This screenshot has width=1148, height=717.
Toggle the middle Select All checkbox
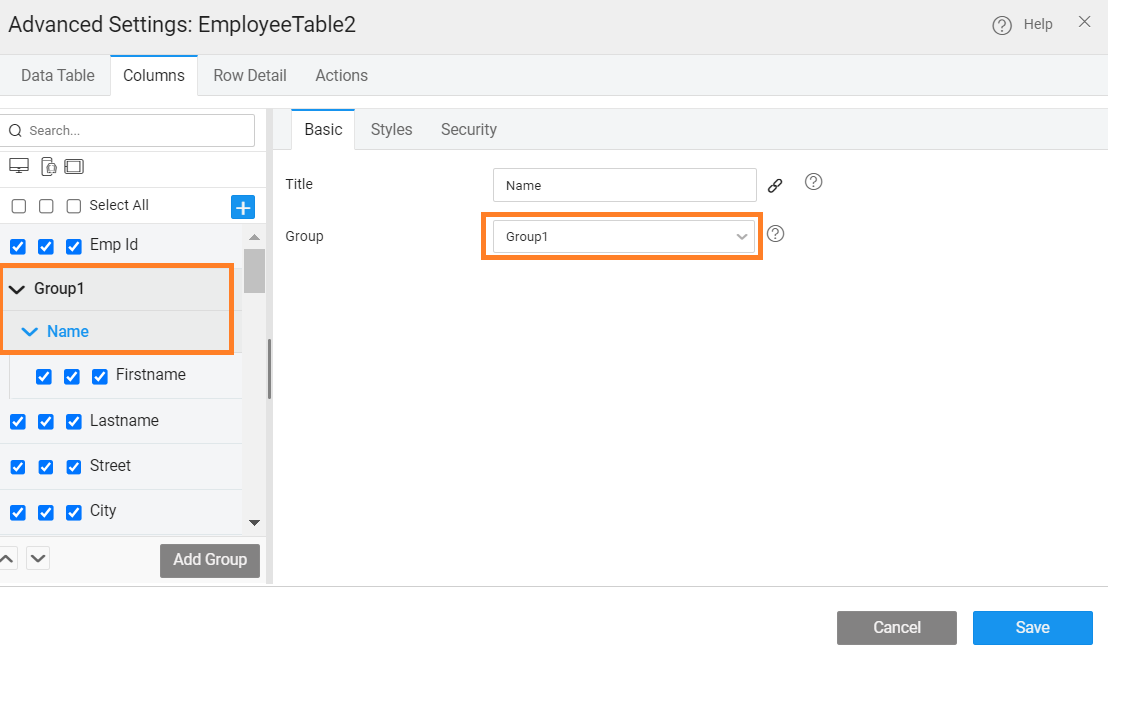(x=46, y=206)
